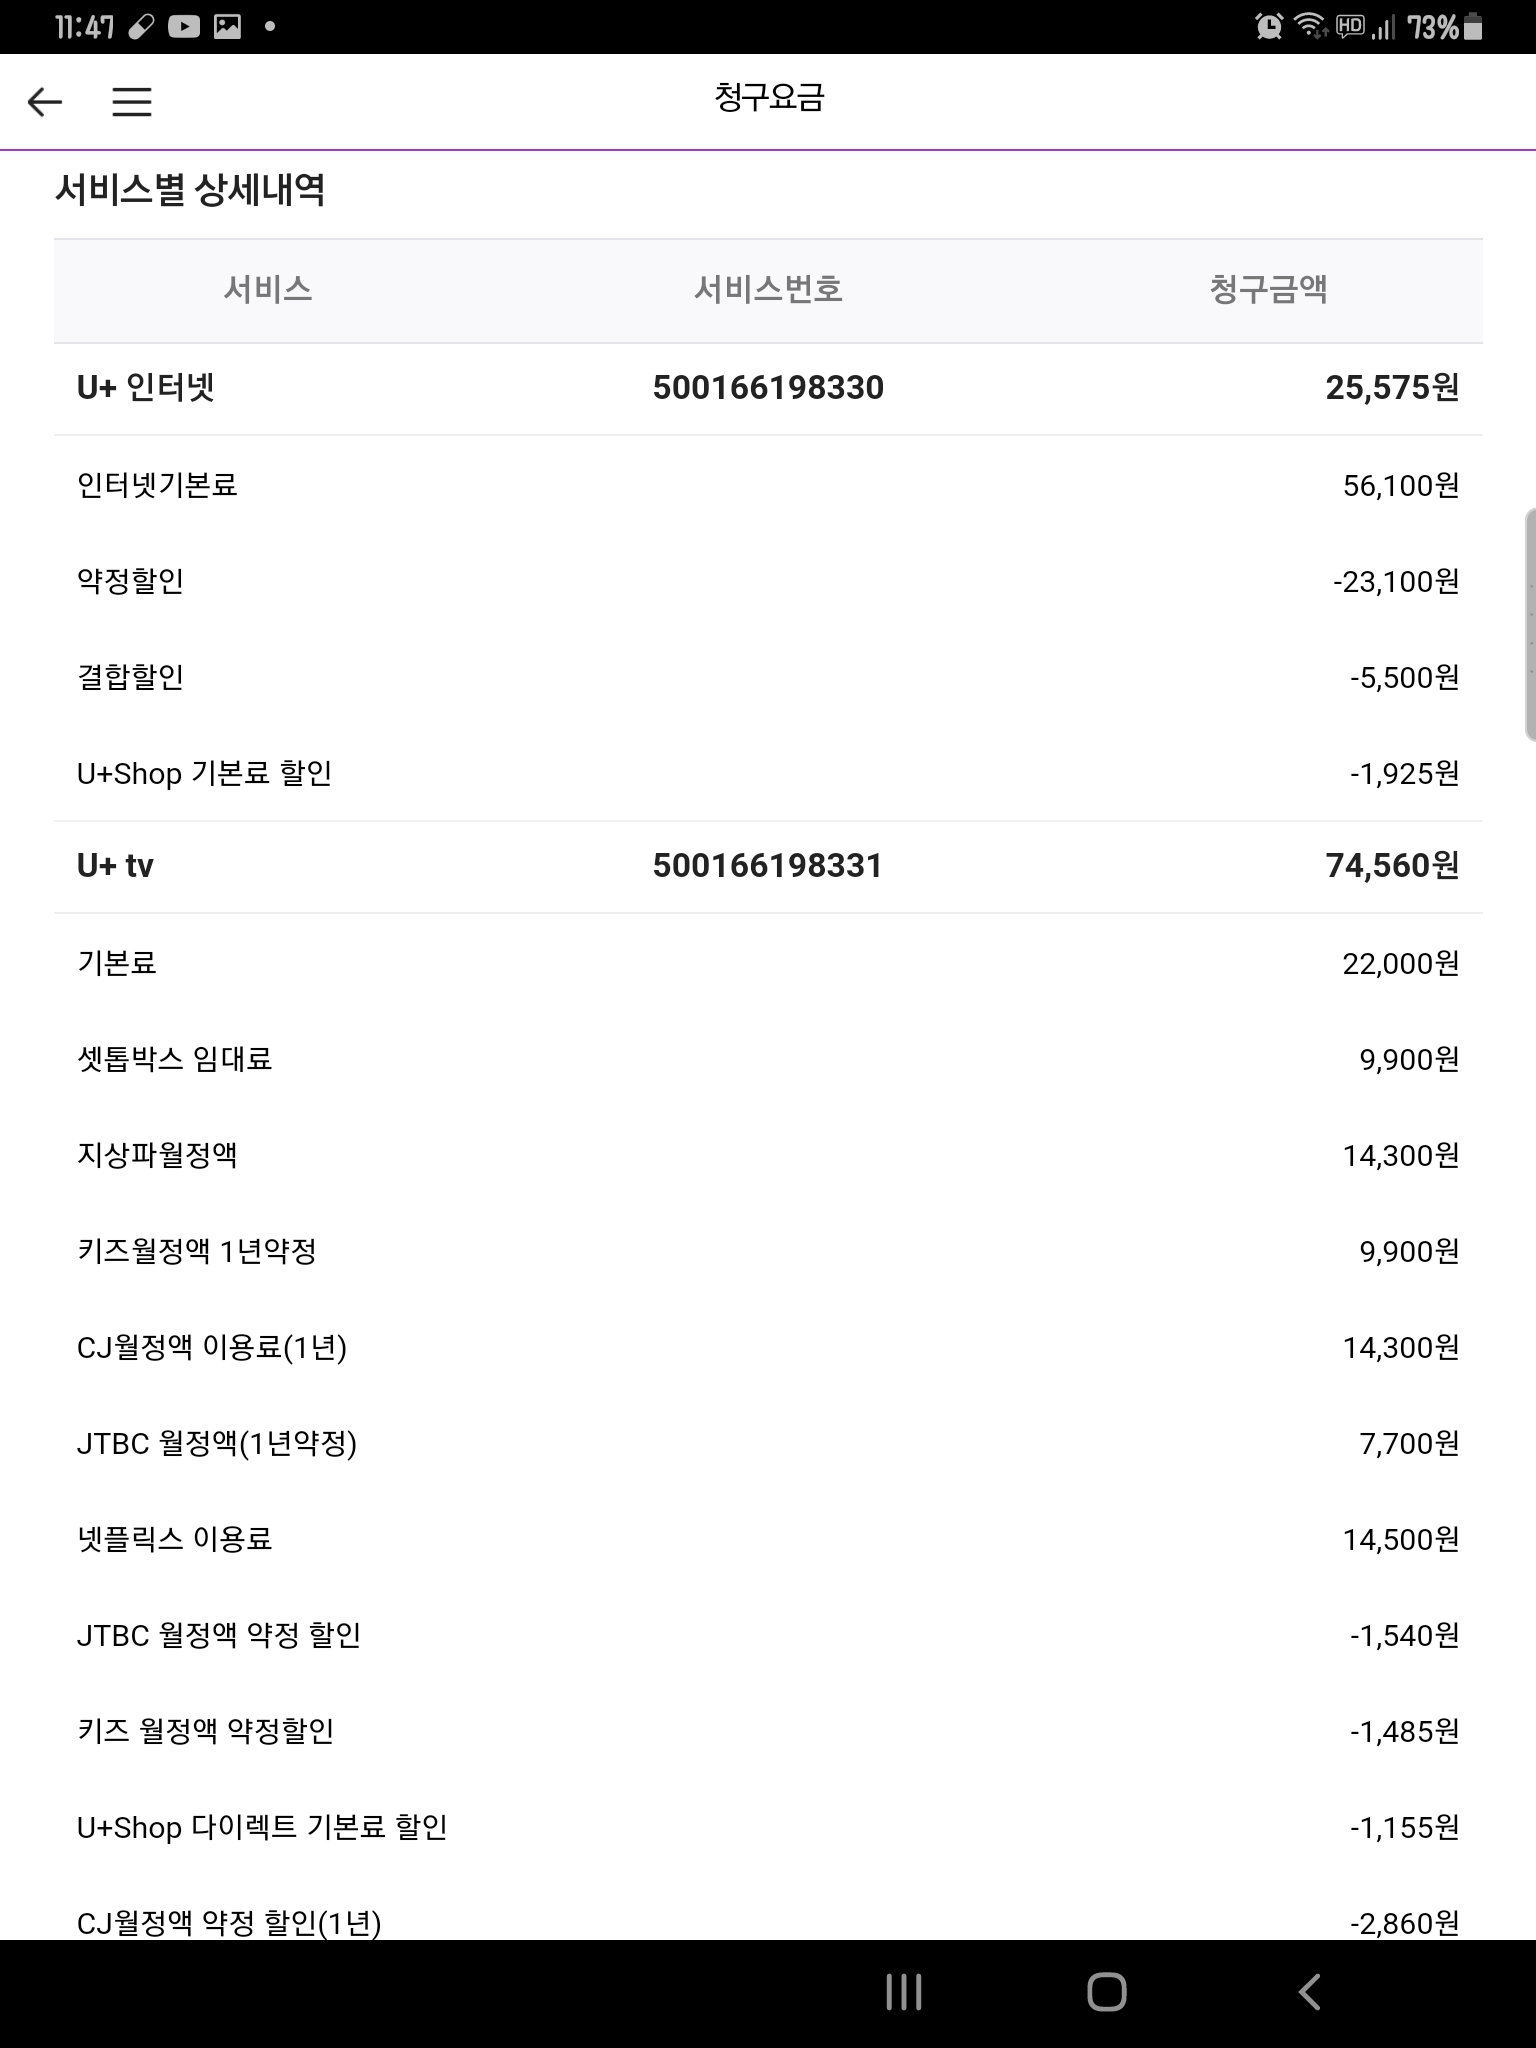Tap the YouTube notification icon
Screen dimensions: 1536x2048
click(x=183, y=27)
